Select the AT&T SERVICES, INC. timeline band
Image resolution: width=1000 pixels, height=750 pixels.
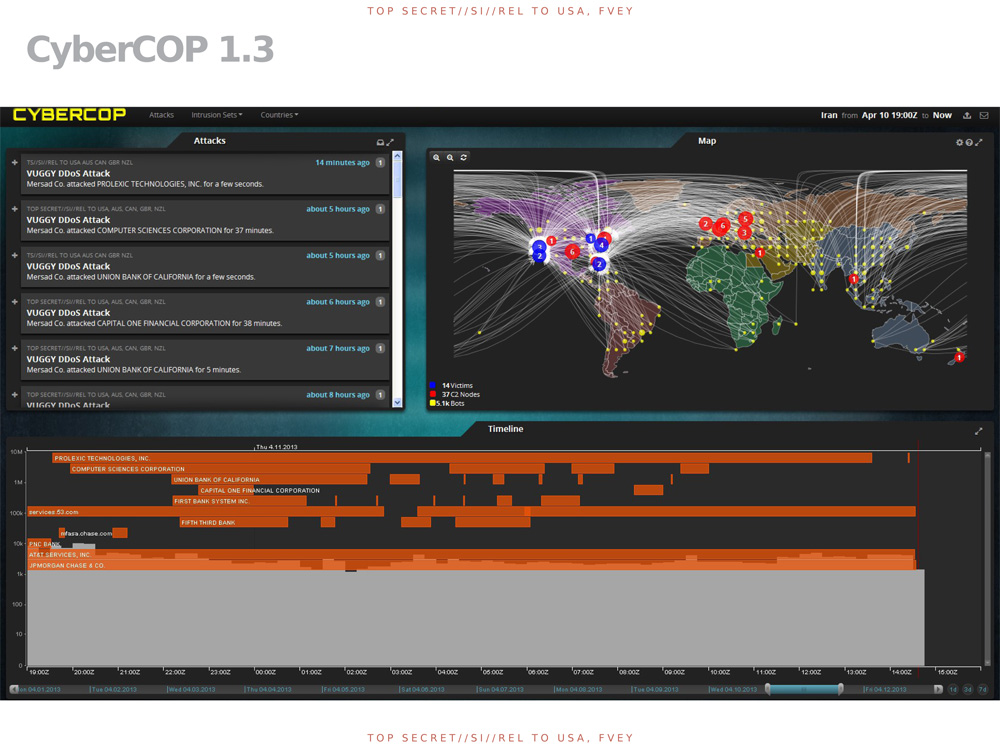(471, 555)
